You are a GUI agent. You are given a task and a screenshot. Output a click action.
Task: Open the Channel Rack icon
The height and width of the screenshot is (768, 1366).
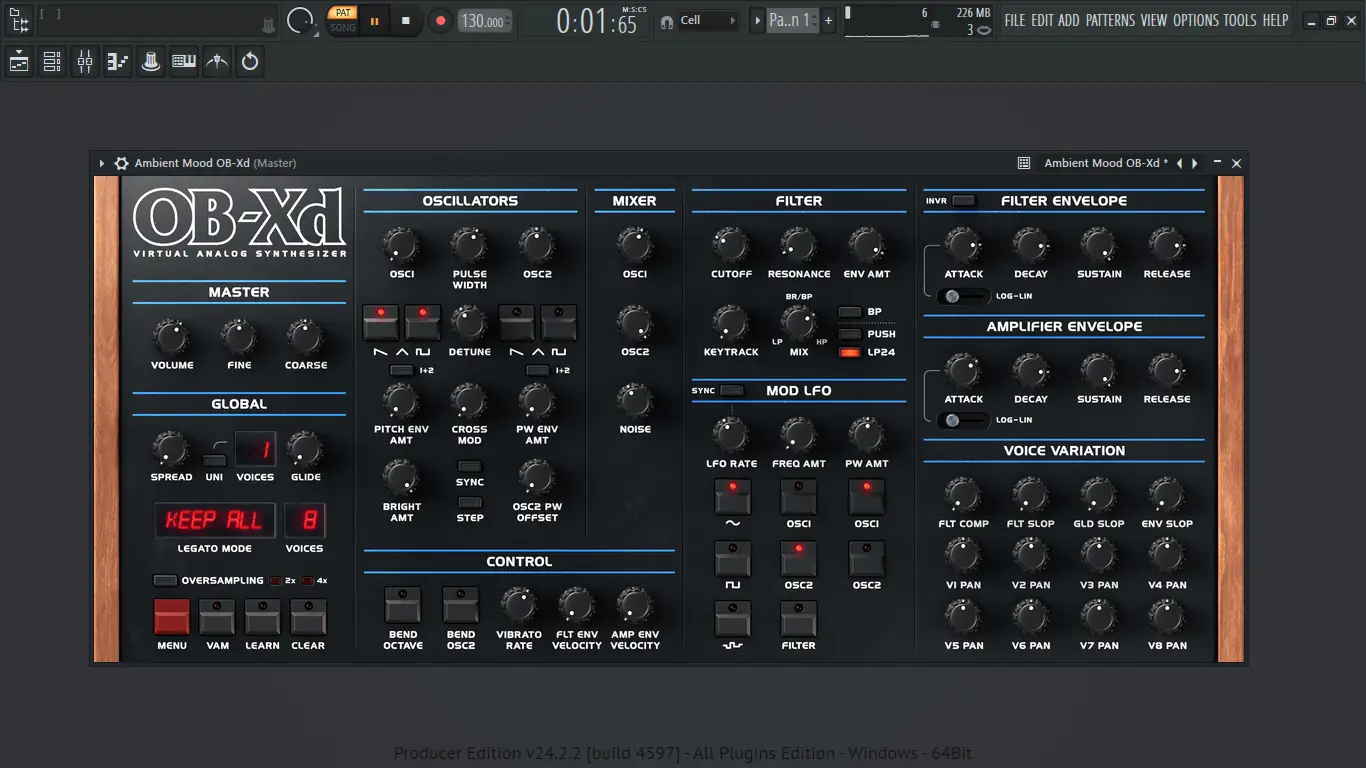51,61
